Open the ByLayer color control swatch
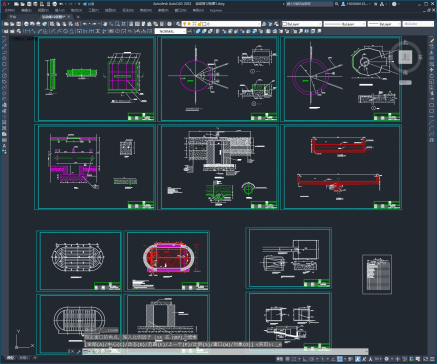The height and width of the screenshot is (364, 437). coord(302,24)
